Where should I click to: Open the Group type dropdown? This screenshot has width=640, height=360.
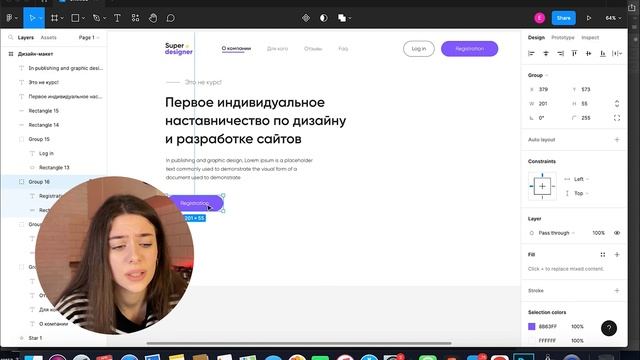coord(538,75)
